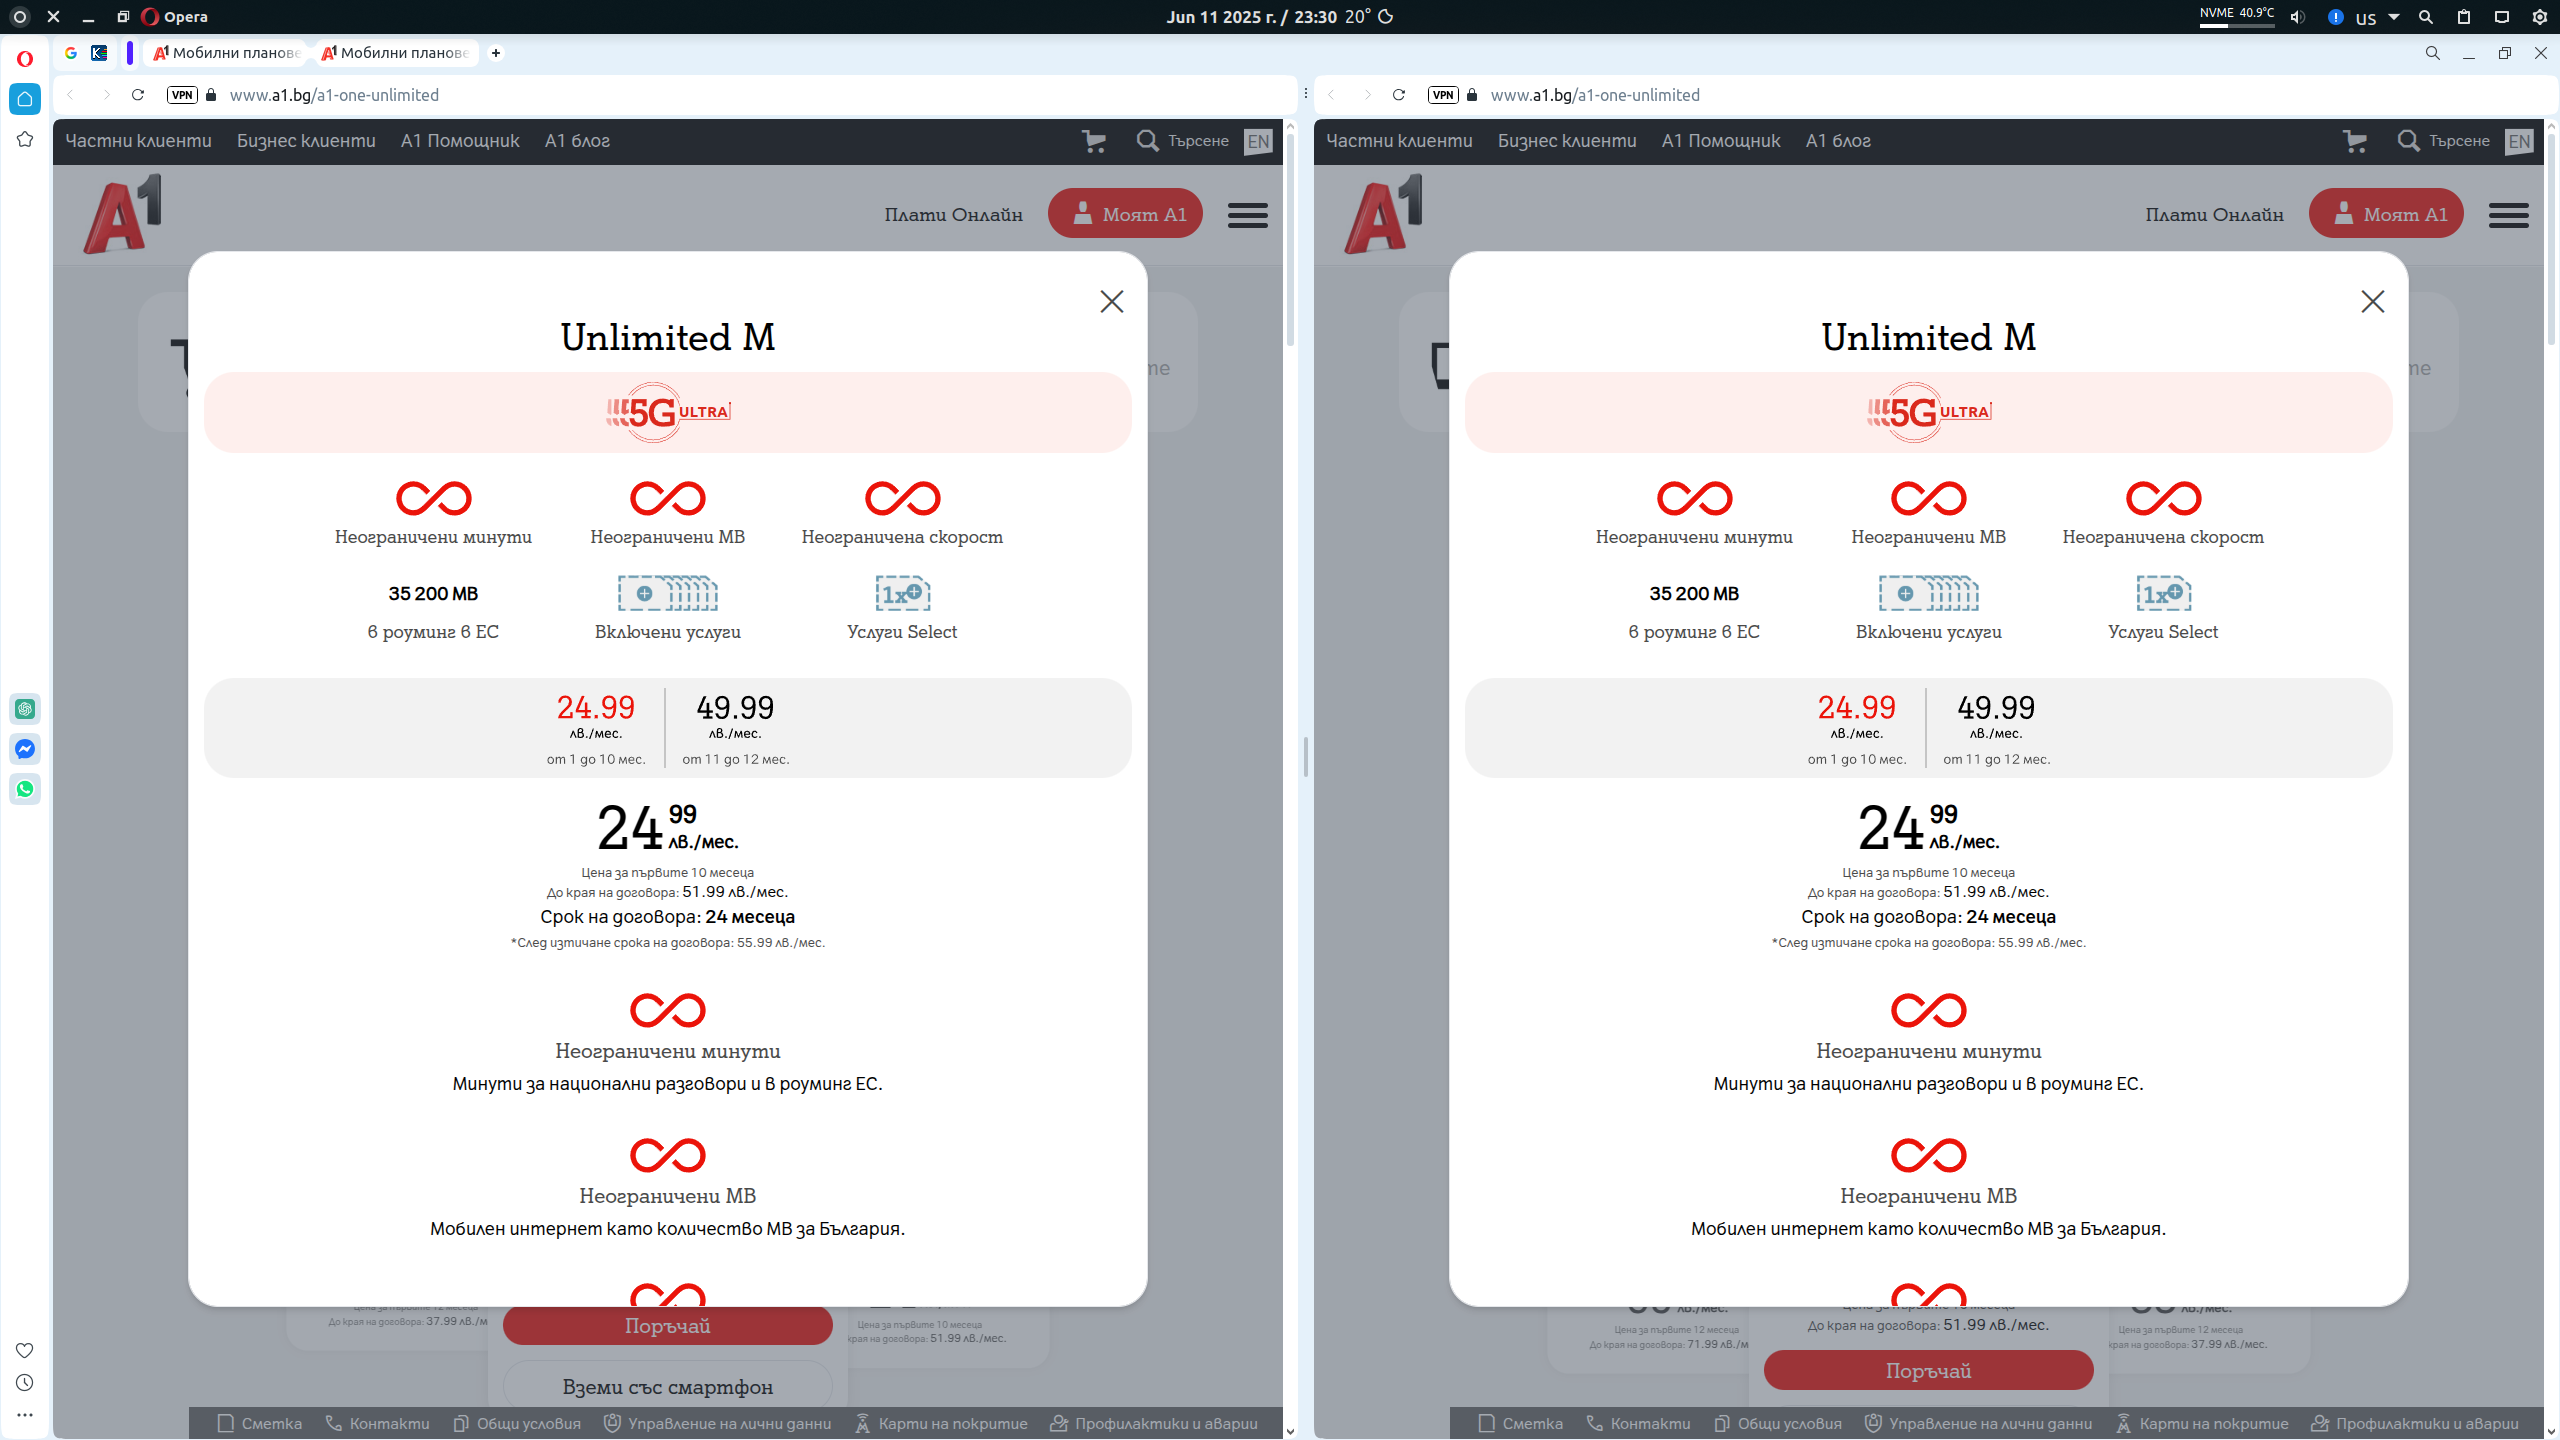This screenshot has height=1440, width=2560.
Task: Open Общи условия in right footer
Action: 1778,1424
